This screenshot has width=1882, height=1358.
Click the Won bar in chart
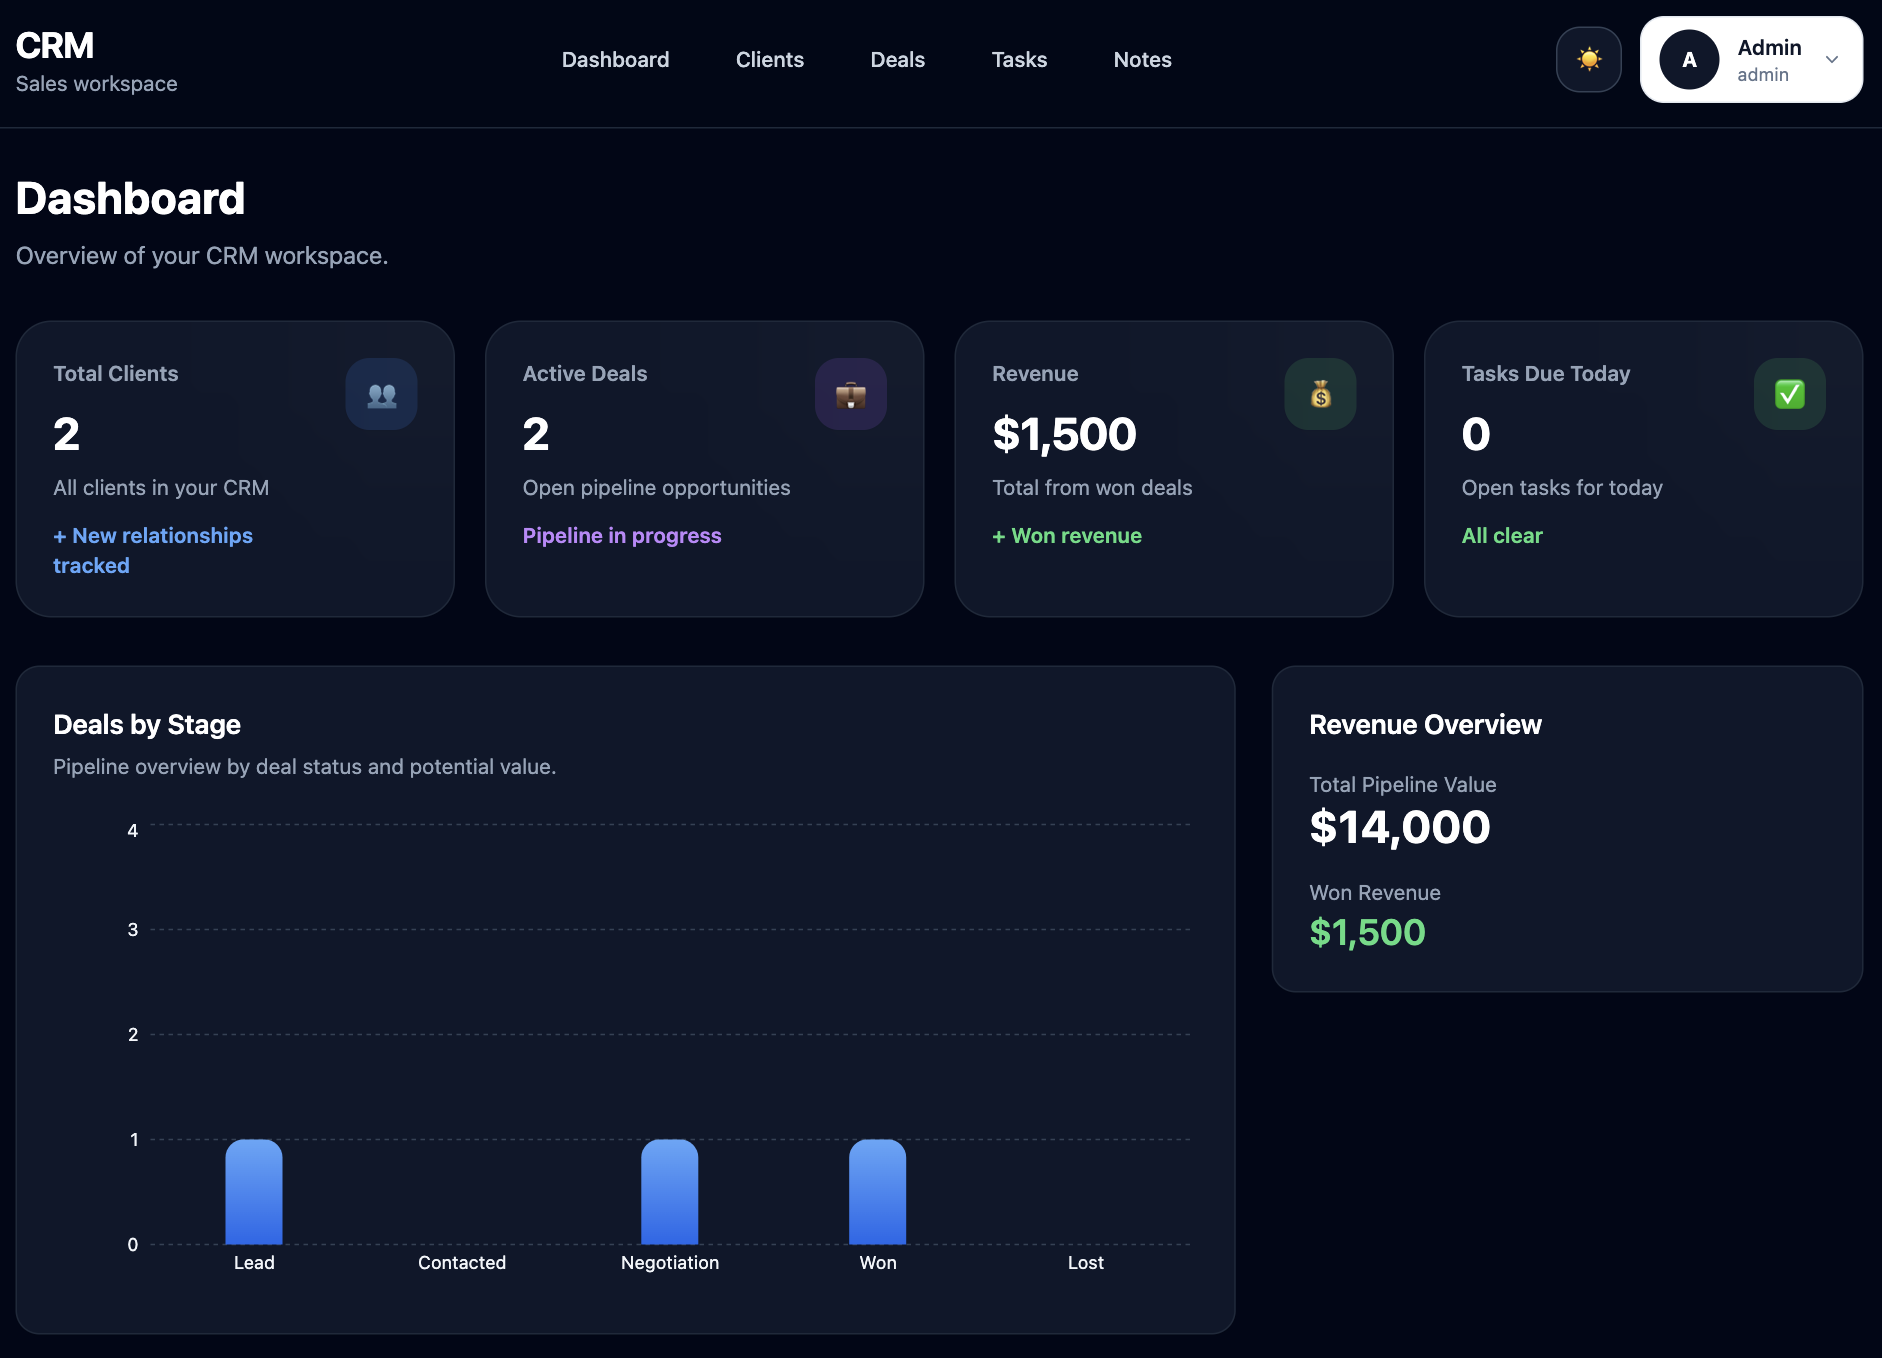click(x=878, y=1192)
